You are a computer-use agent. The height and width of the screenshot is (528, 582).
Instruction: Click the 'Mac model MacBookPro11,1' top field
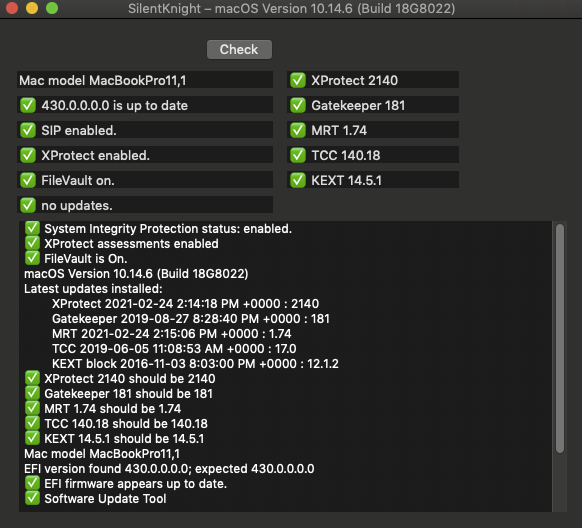[x=145, y=80]
